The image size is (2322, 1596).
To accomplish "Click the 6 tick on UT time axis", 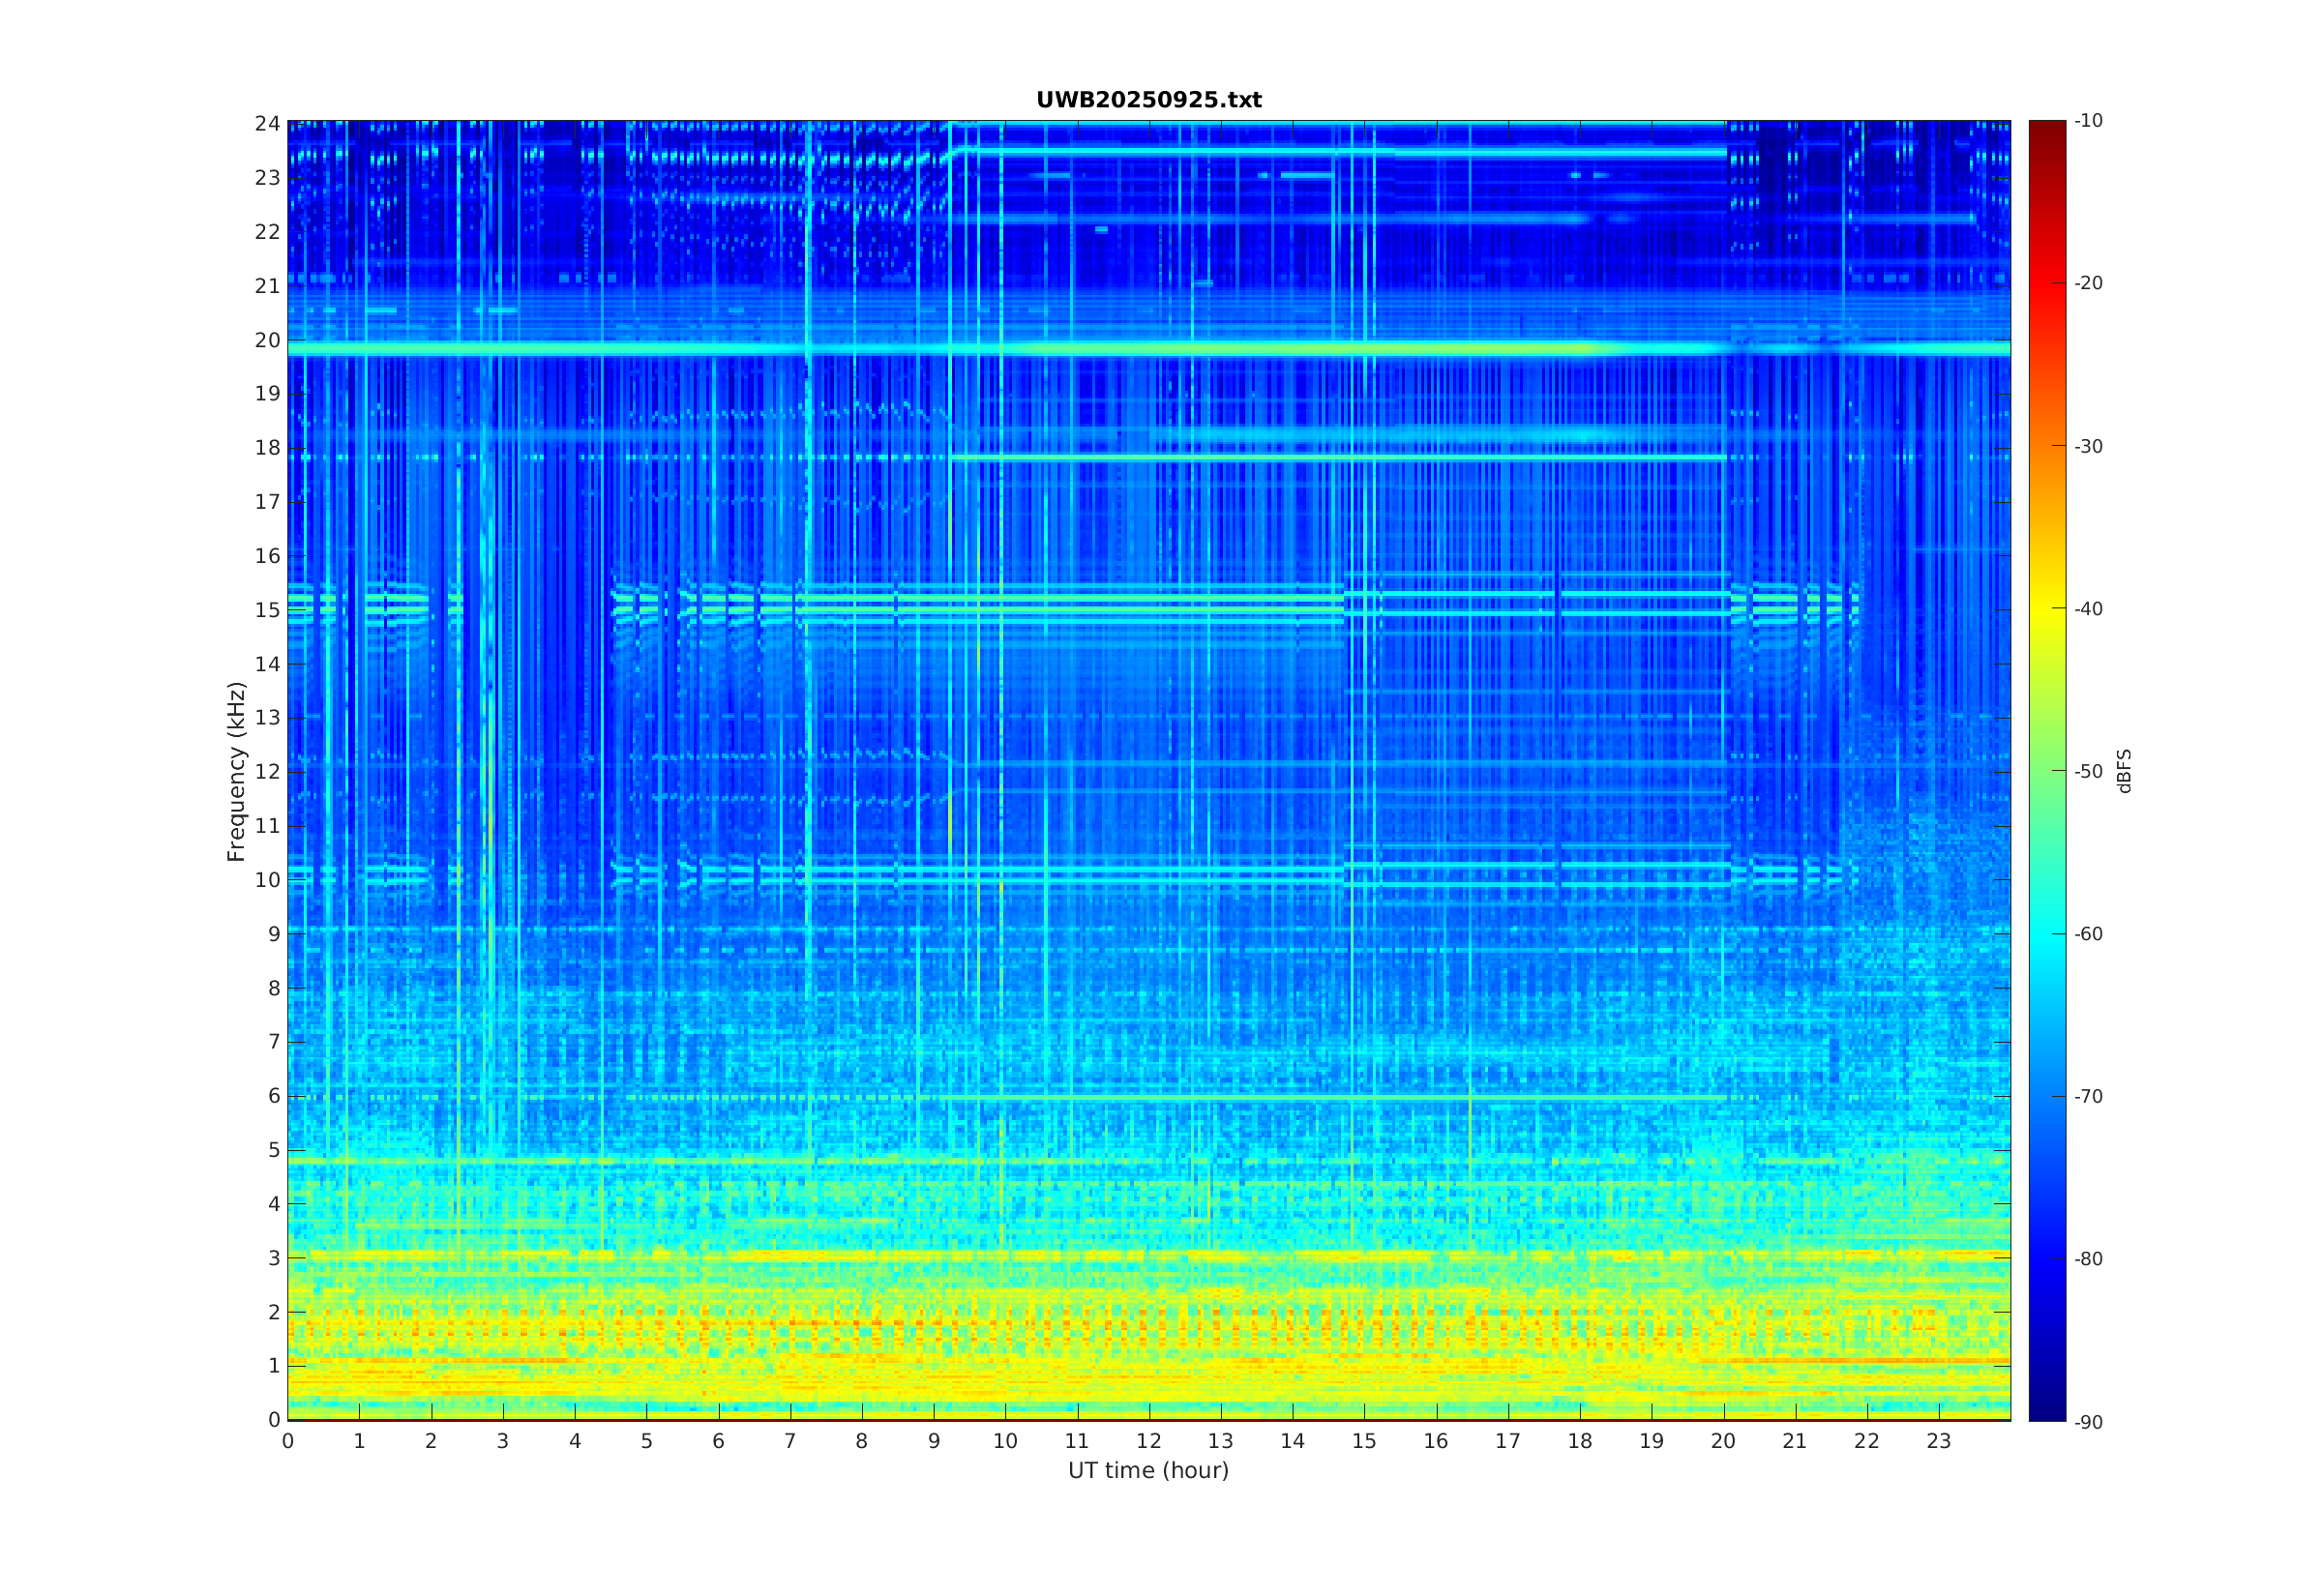I will 718,1441.
